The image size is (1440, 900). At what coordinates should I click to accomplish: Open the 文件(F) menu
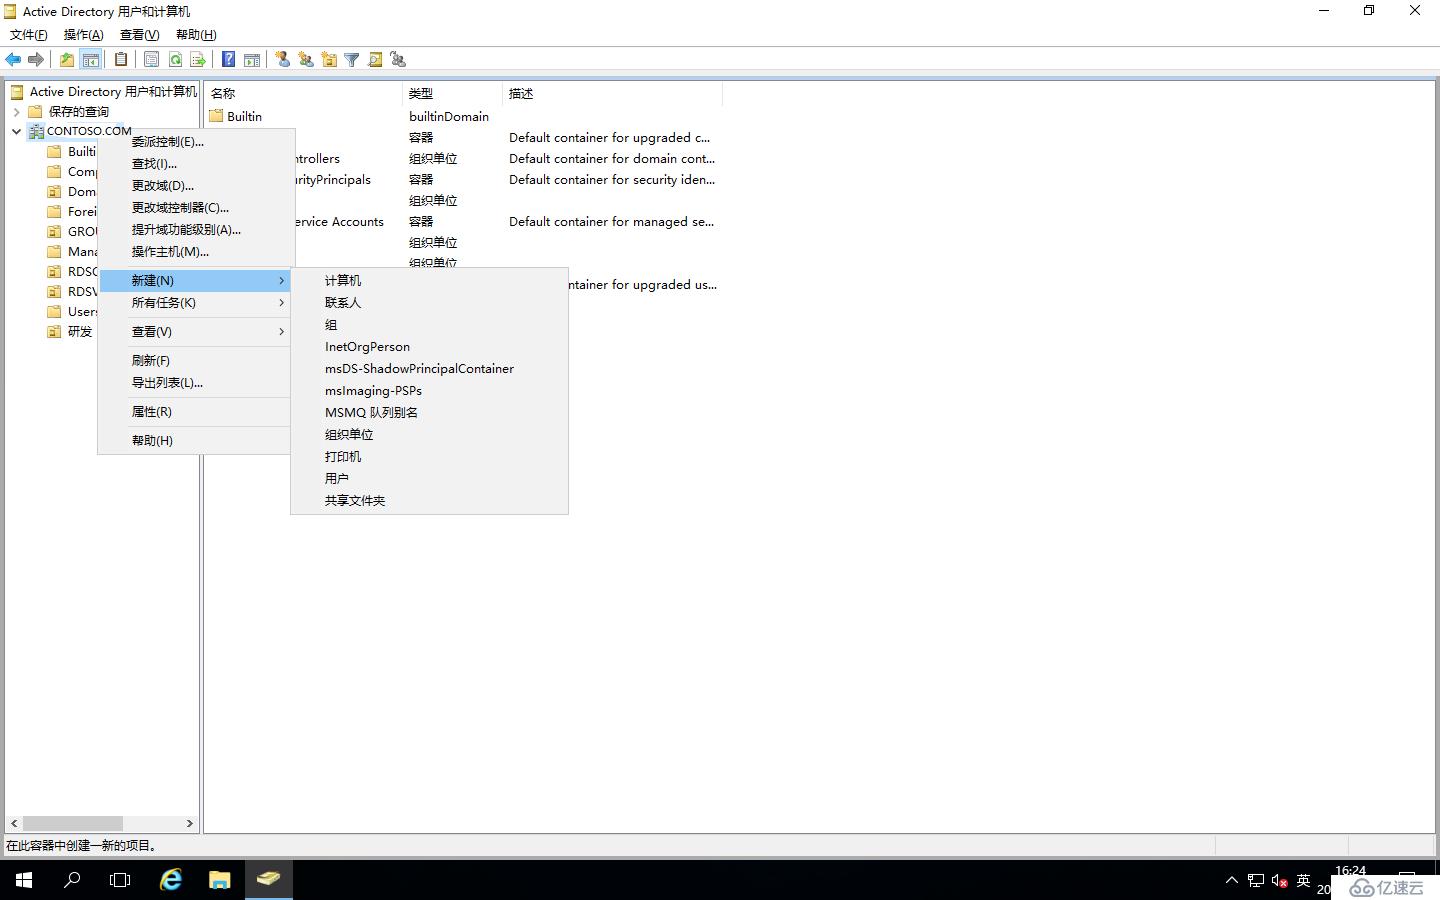[x=28, y=35]
